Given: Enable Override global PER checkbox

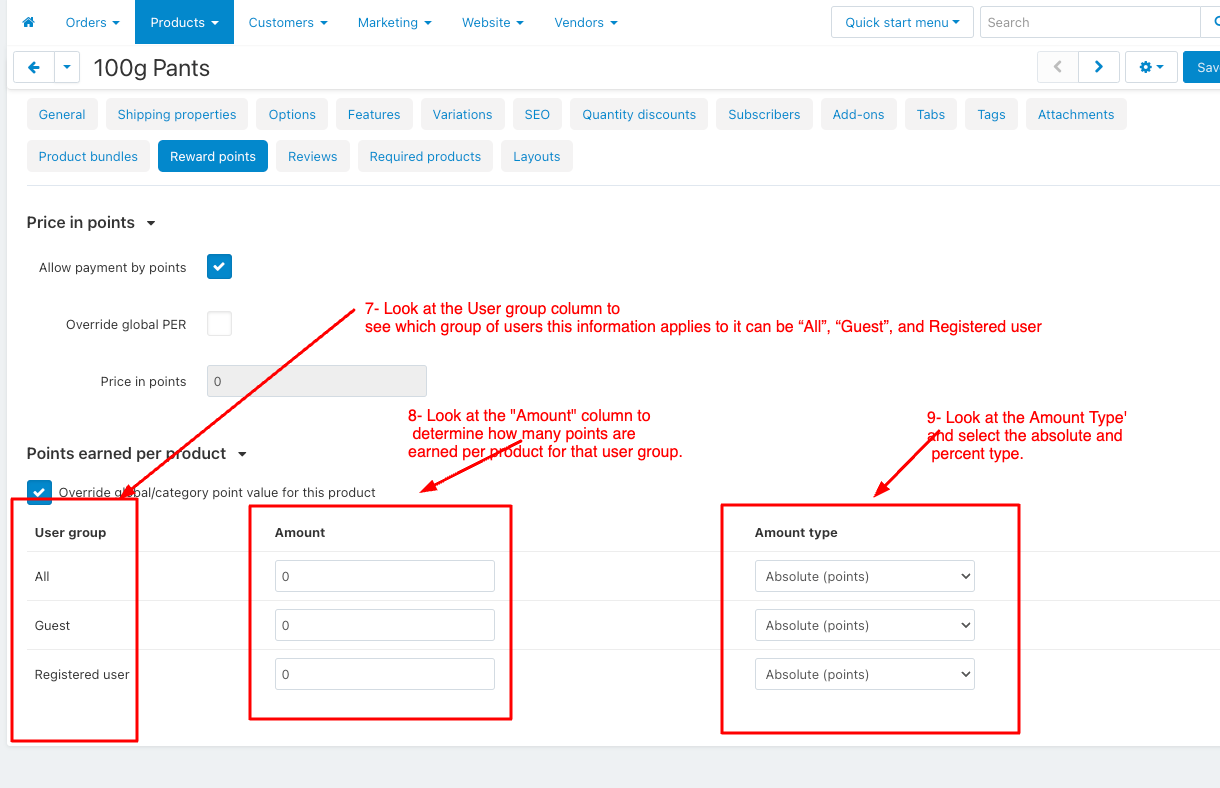Looking at the screenshot, I should click(219, 324).
